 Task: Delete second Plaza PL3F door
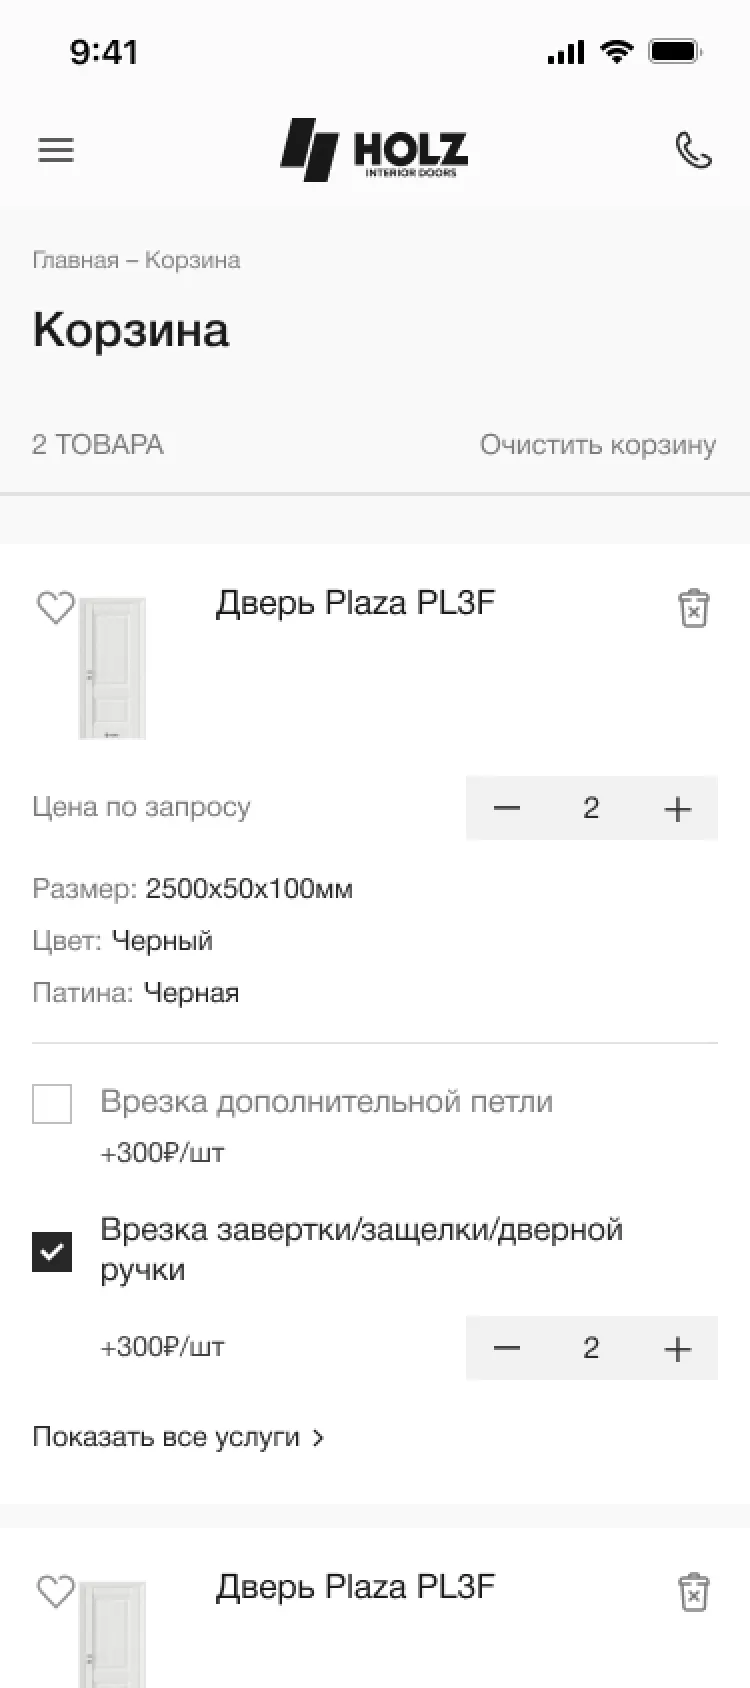click(693, 1591)
